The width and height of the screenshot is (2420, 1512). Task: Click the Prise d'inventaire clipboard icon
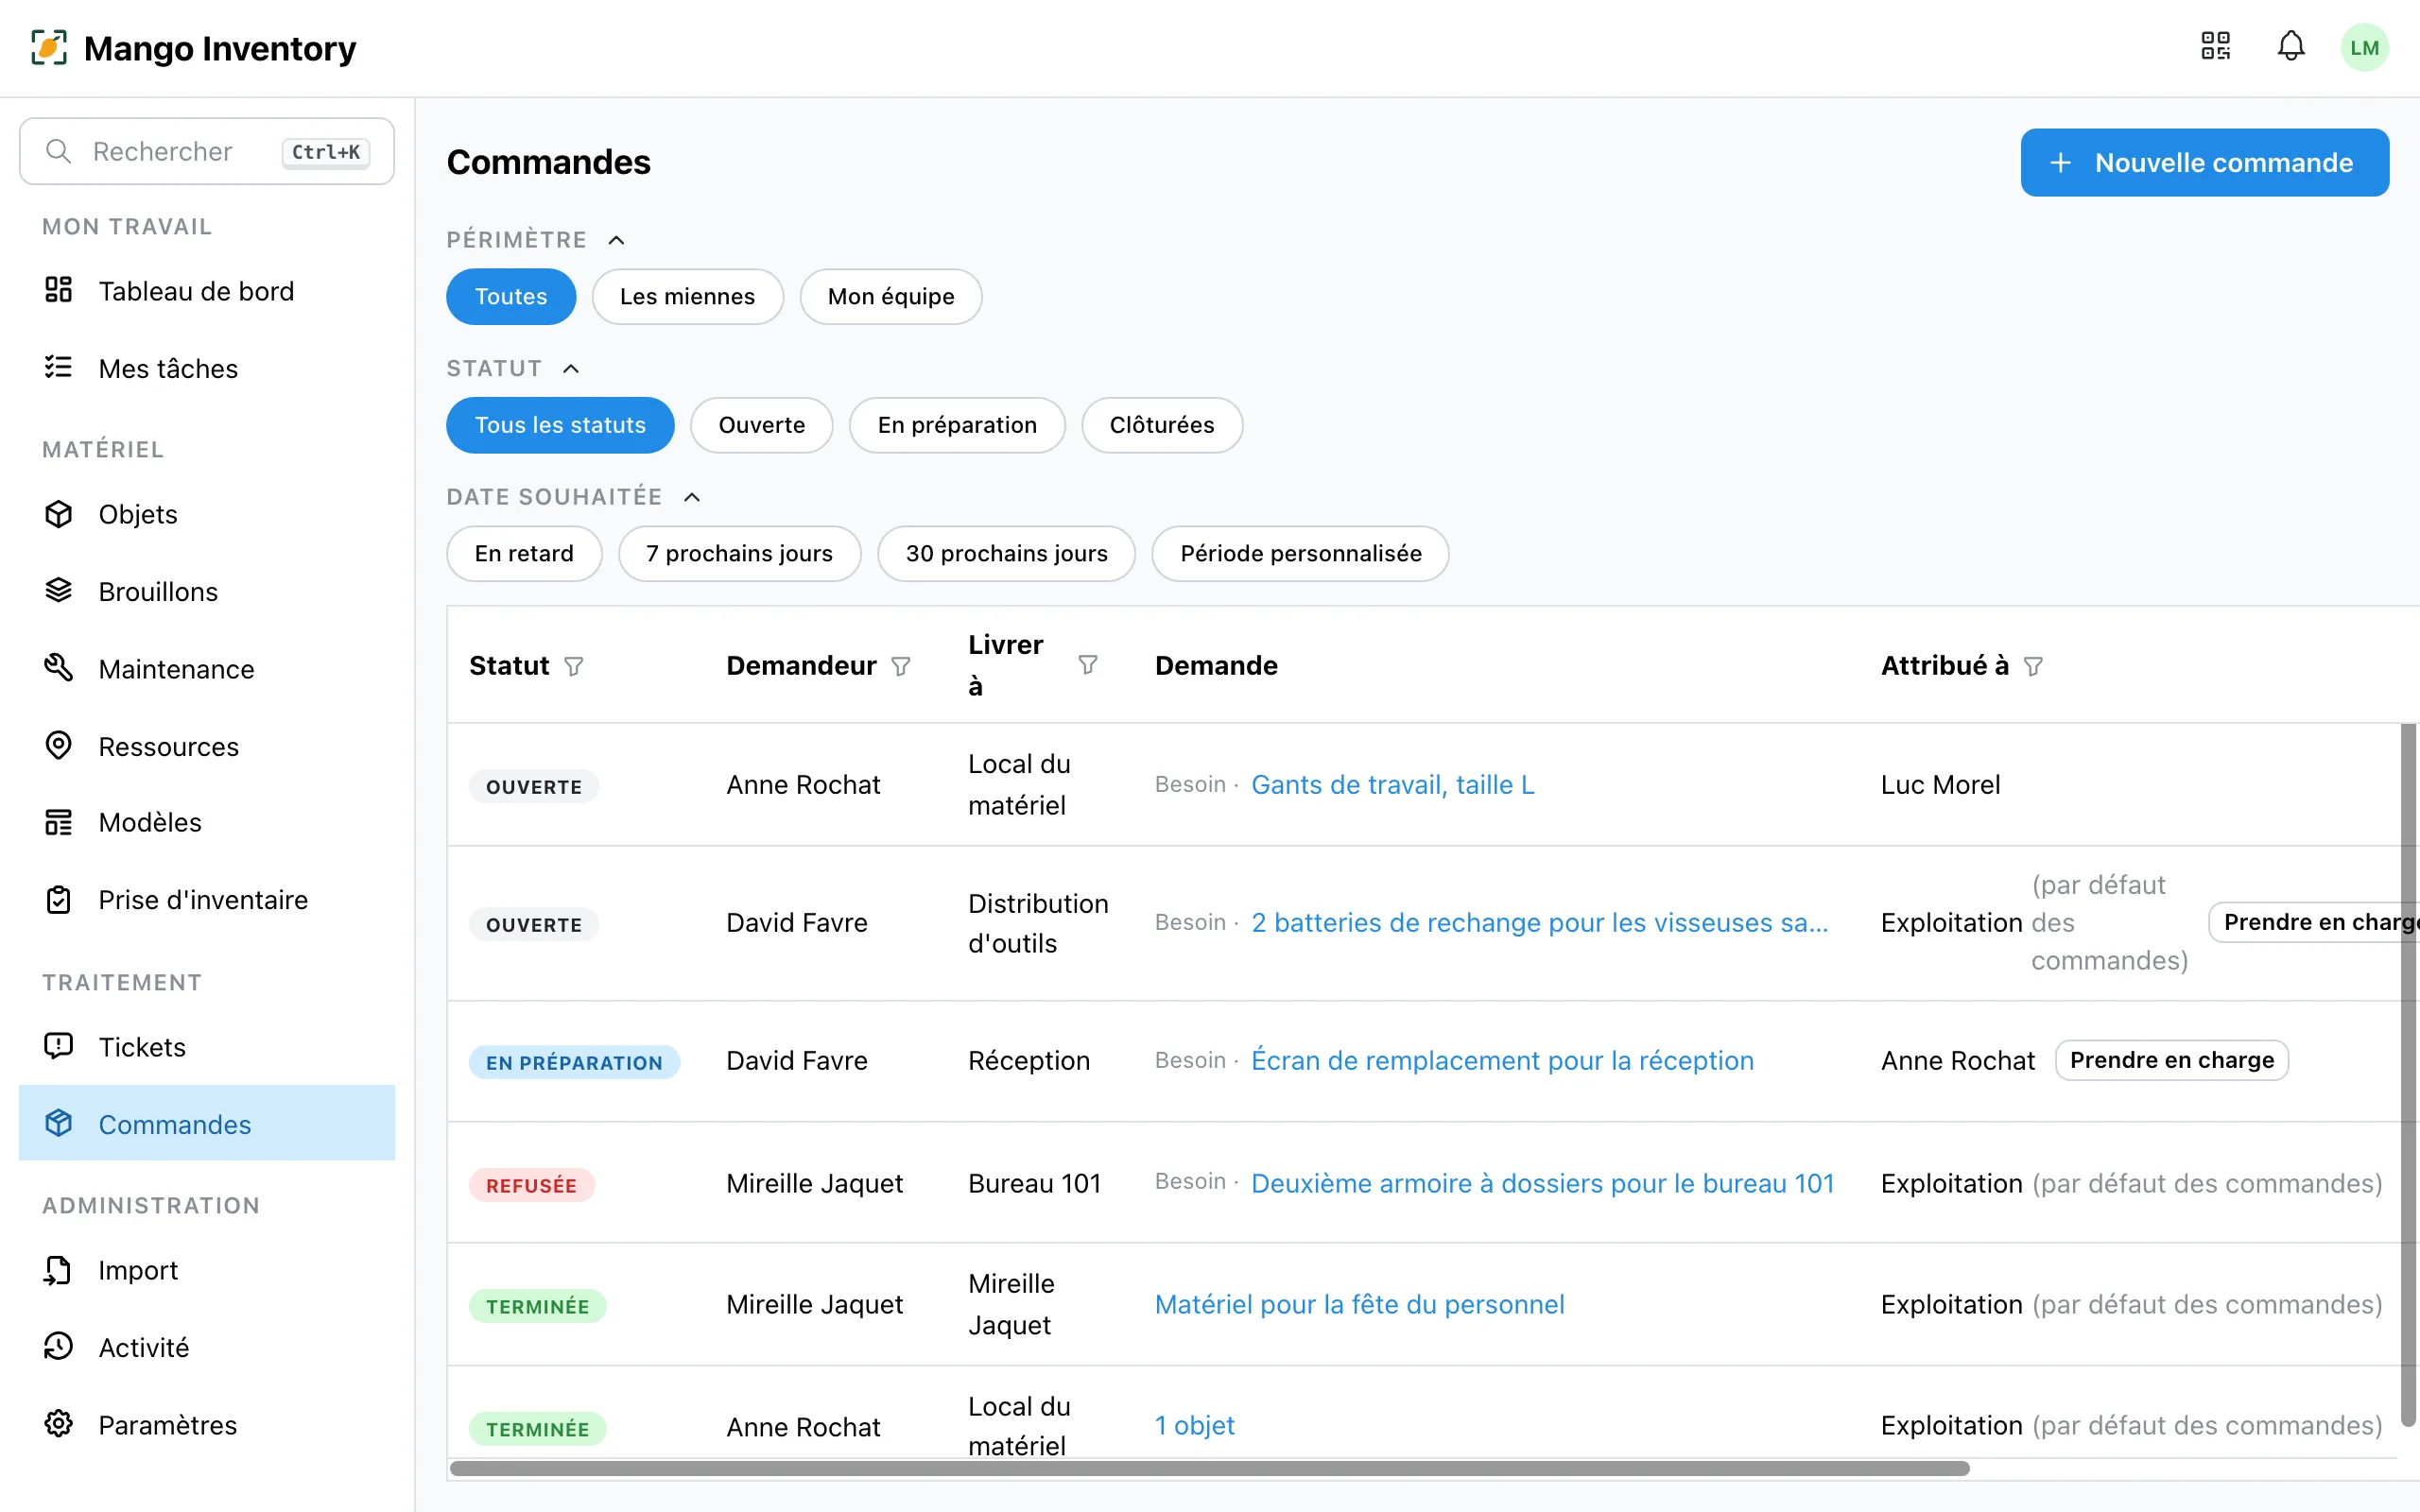click(x=59, y=900)
